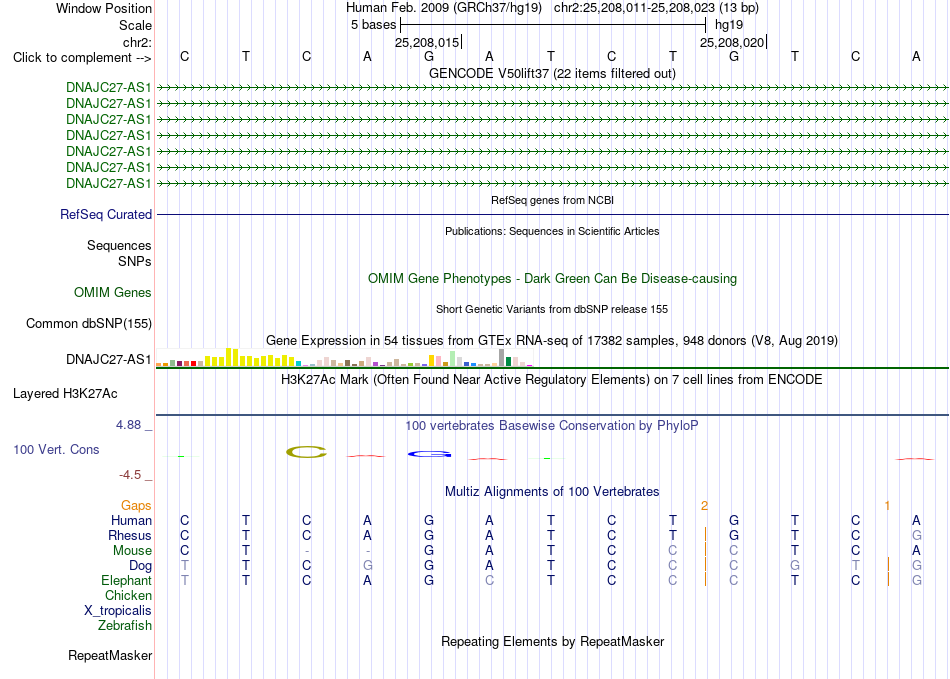Open the RefSeq Curated track label
Screen dimensions: 950x679
tap(106, 214)
